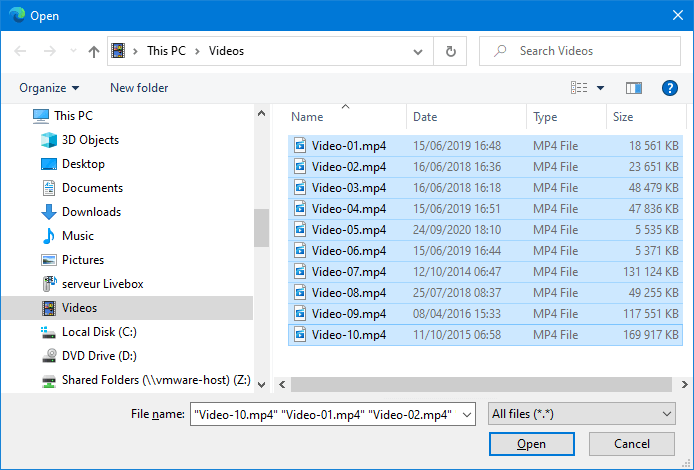Click the Video-04.mp4 file icon
This screenshot has height=470, width=694.
coord(300,208)
